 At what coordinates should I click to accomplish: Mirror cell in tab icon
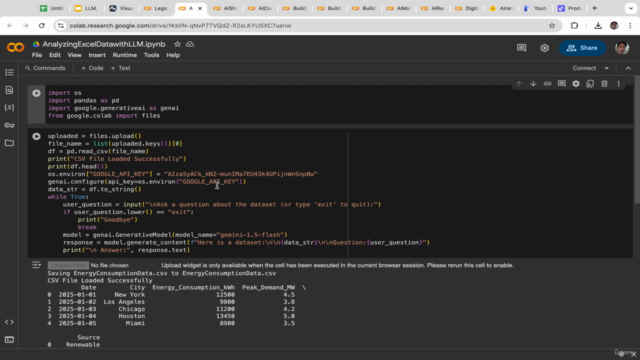590,84
